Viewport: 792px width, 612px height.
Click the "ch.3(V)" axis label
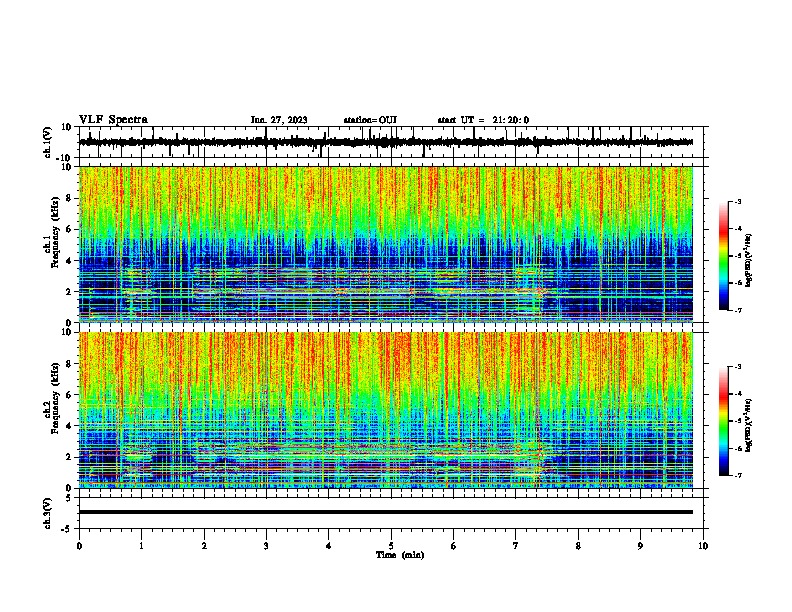pos(48,513)
